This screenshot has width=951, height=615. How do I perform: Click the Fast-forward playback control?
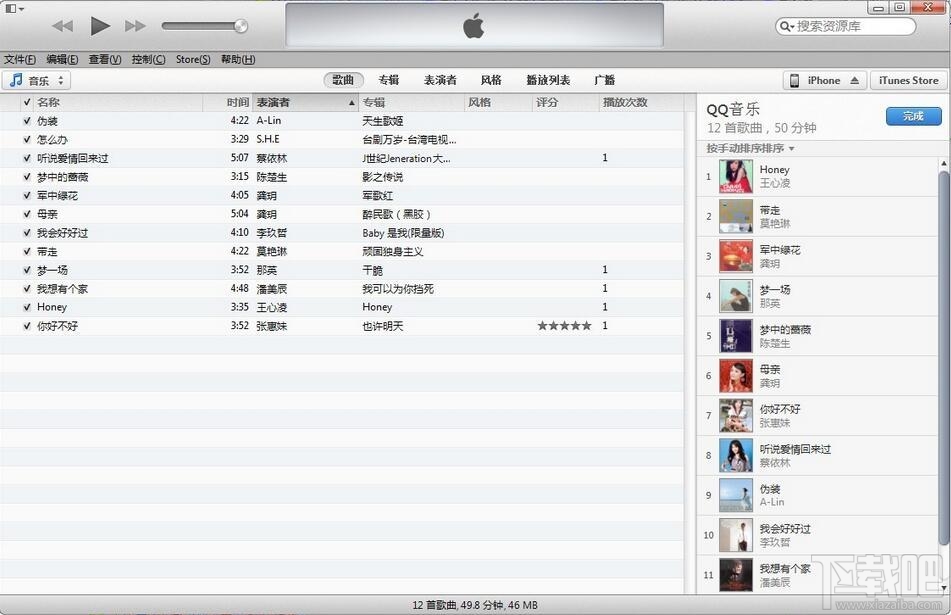(x=136, y=27)
